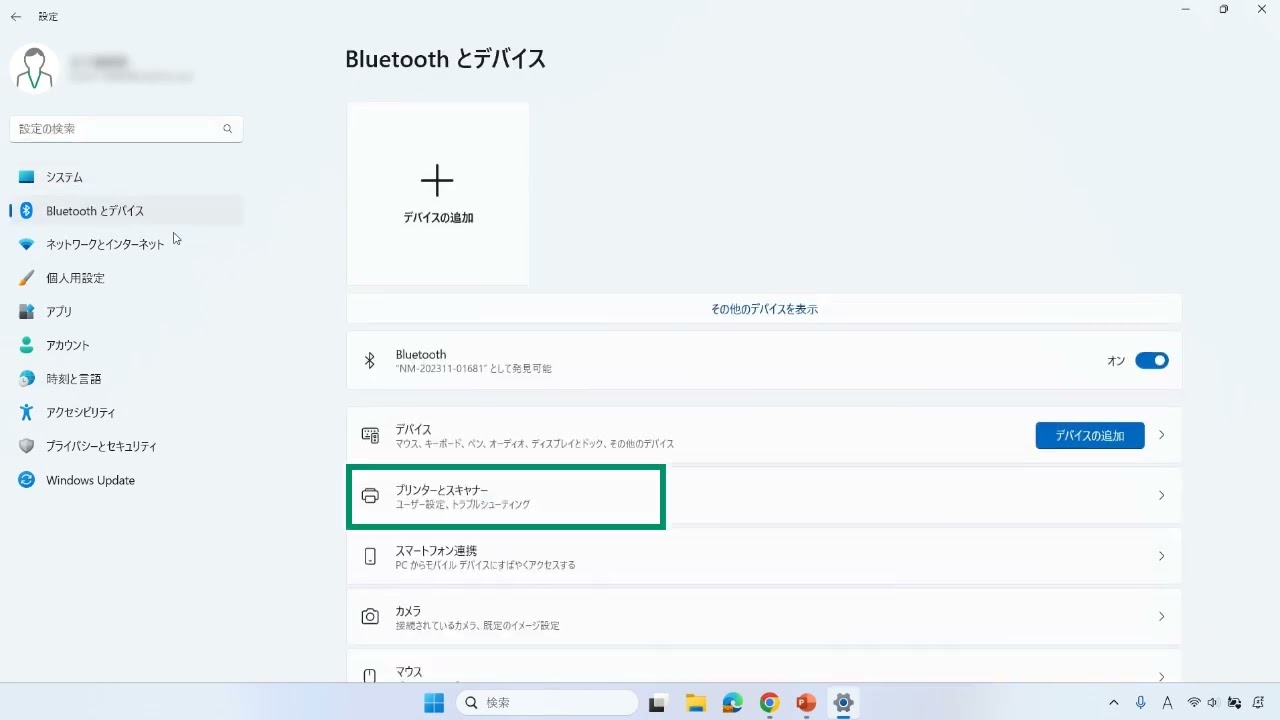Click the smartphone icon
This screenshot has height=720, width=1280.
[370, 557]
